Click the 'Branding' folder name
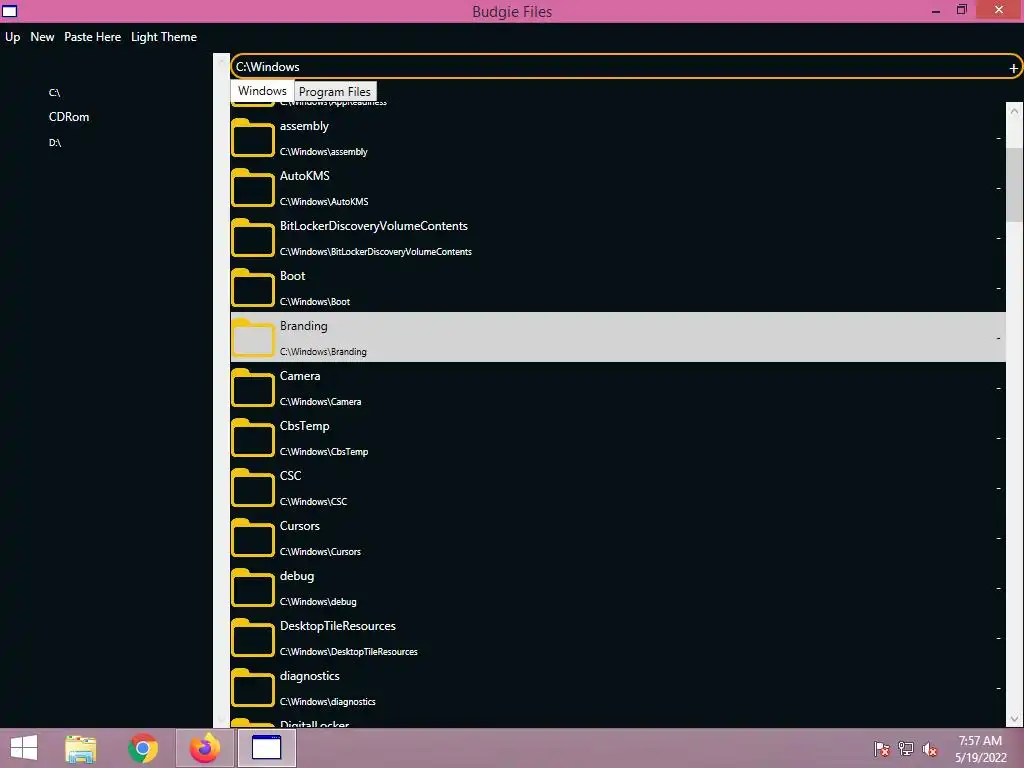Viewport: 1024px width, 768px height. click(x=304, y=326)
